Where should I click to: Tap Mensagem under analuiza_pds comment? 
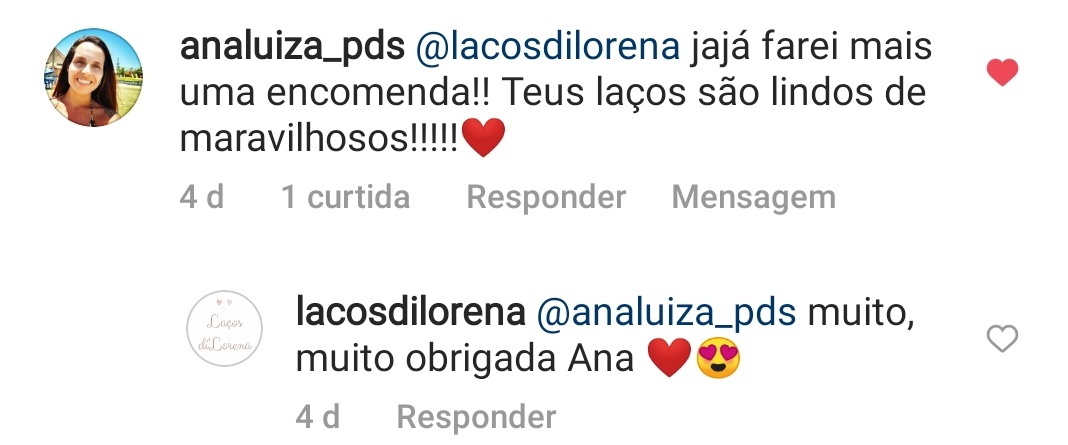tap(753, 198)
